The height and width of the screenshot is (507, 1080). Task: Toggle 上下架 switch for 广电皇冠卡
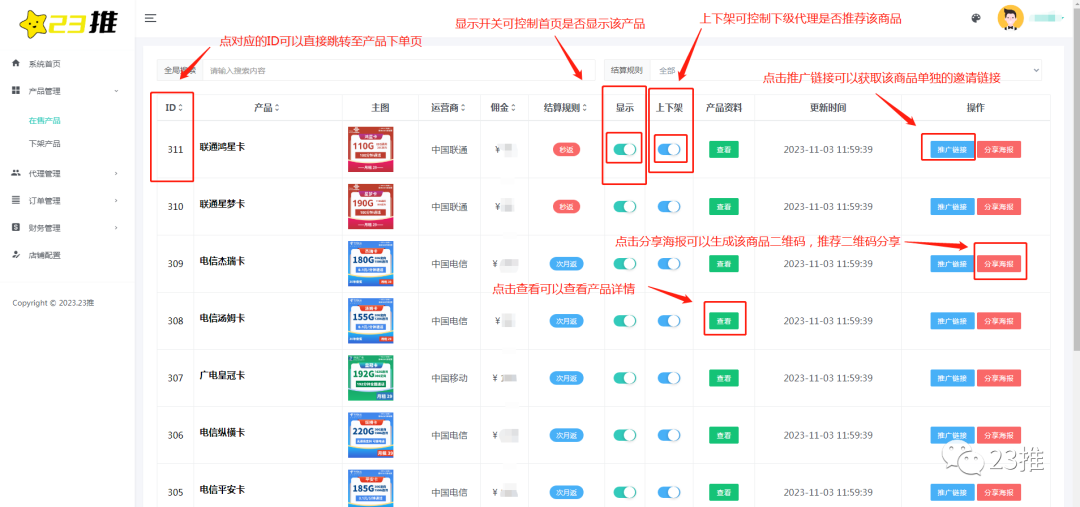pos(669,377)
